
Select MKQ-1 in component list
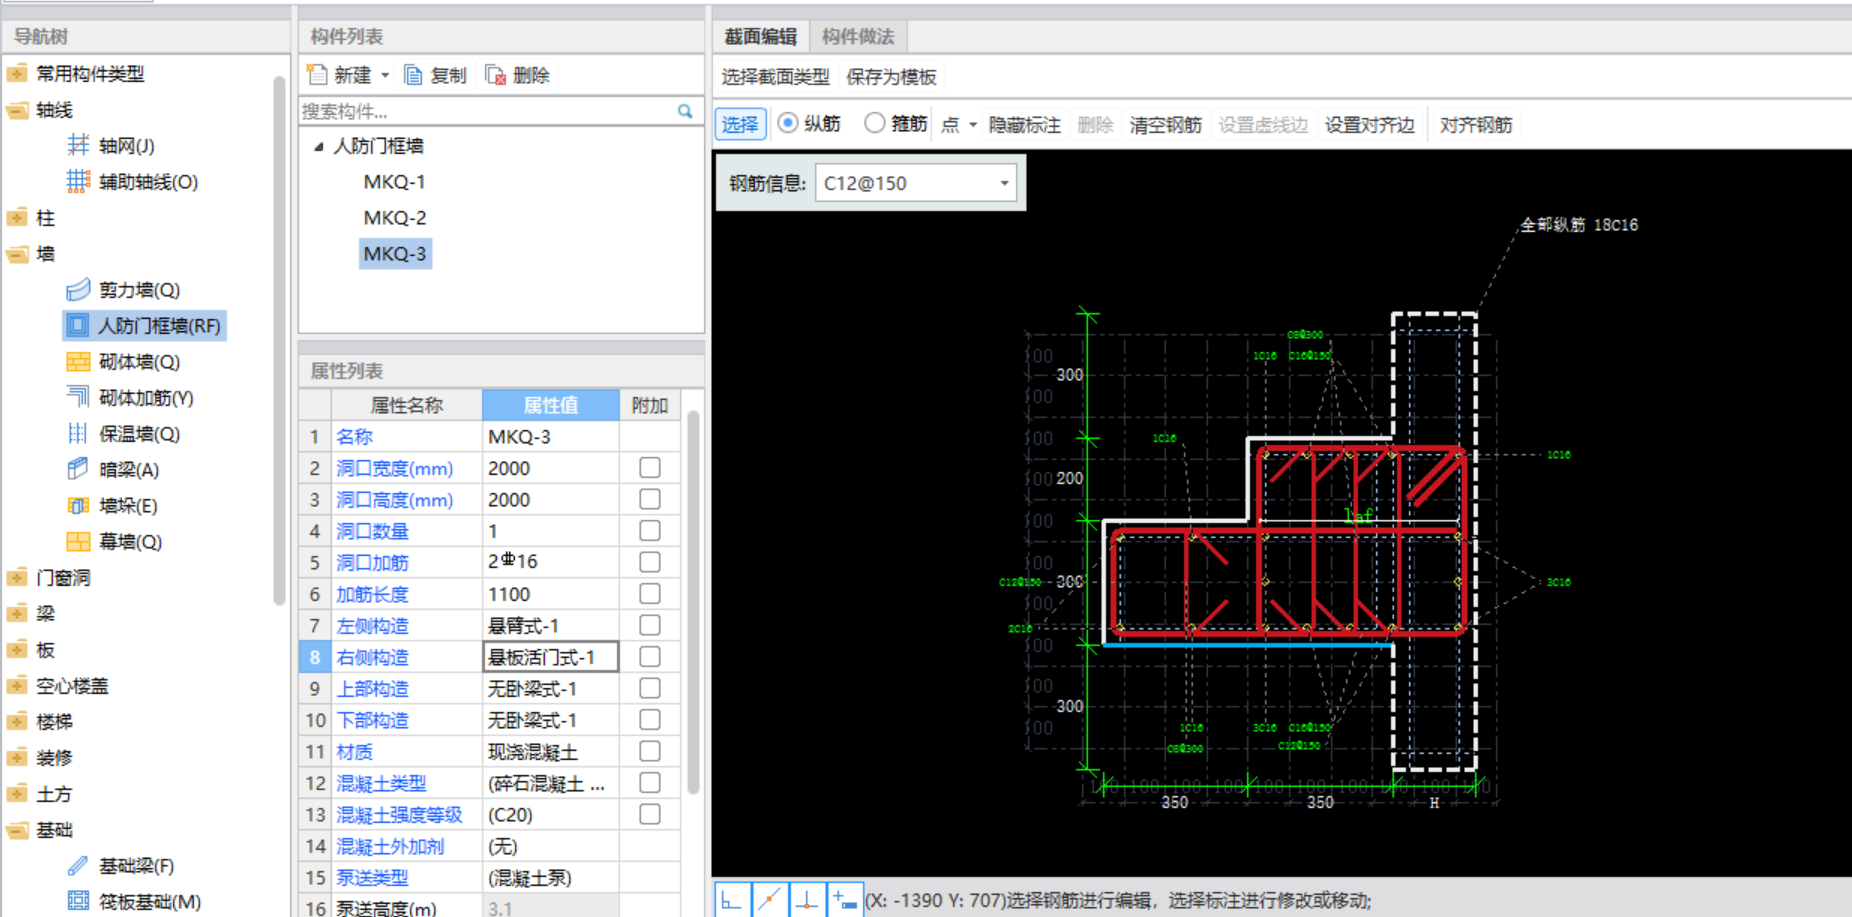coord(395,182)
